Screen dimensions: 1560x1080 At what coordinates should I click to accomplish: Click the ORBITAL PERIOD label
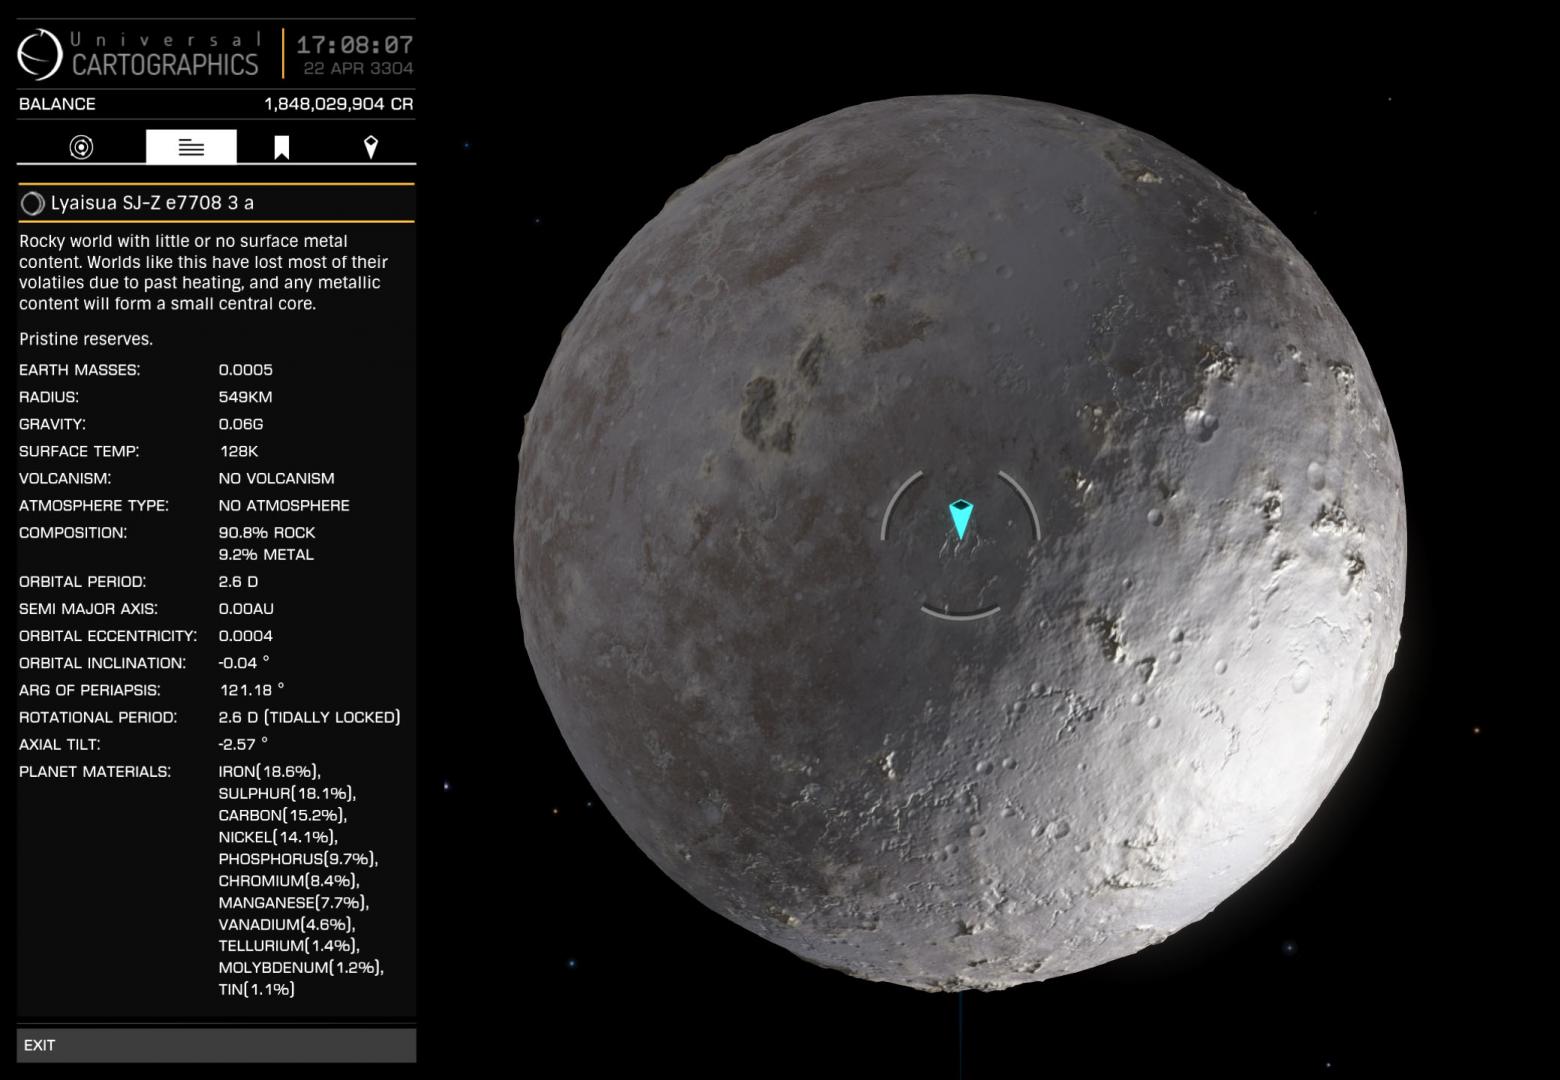(83, 582)
